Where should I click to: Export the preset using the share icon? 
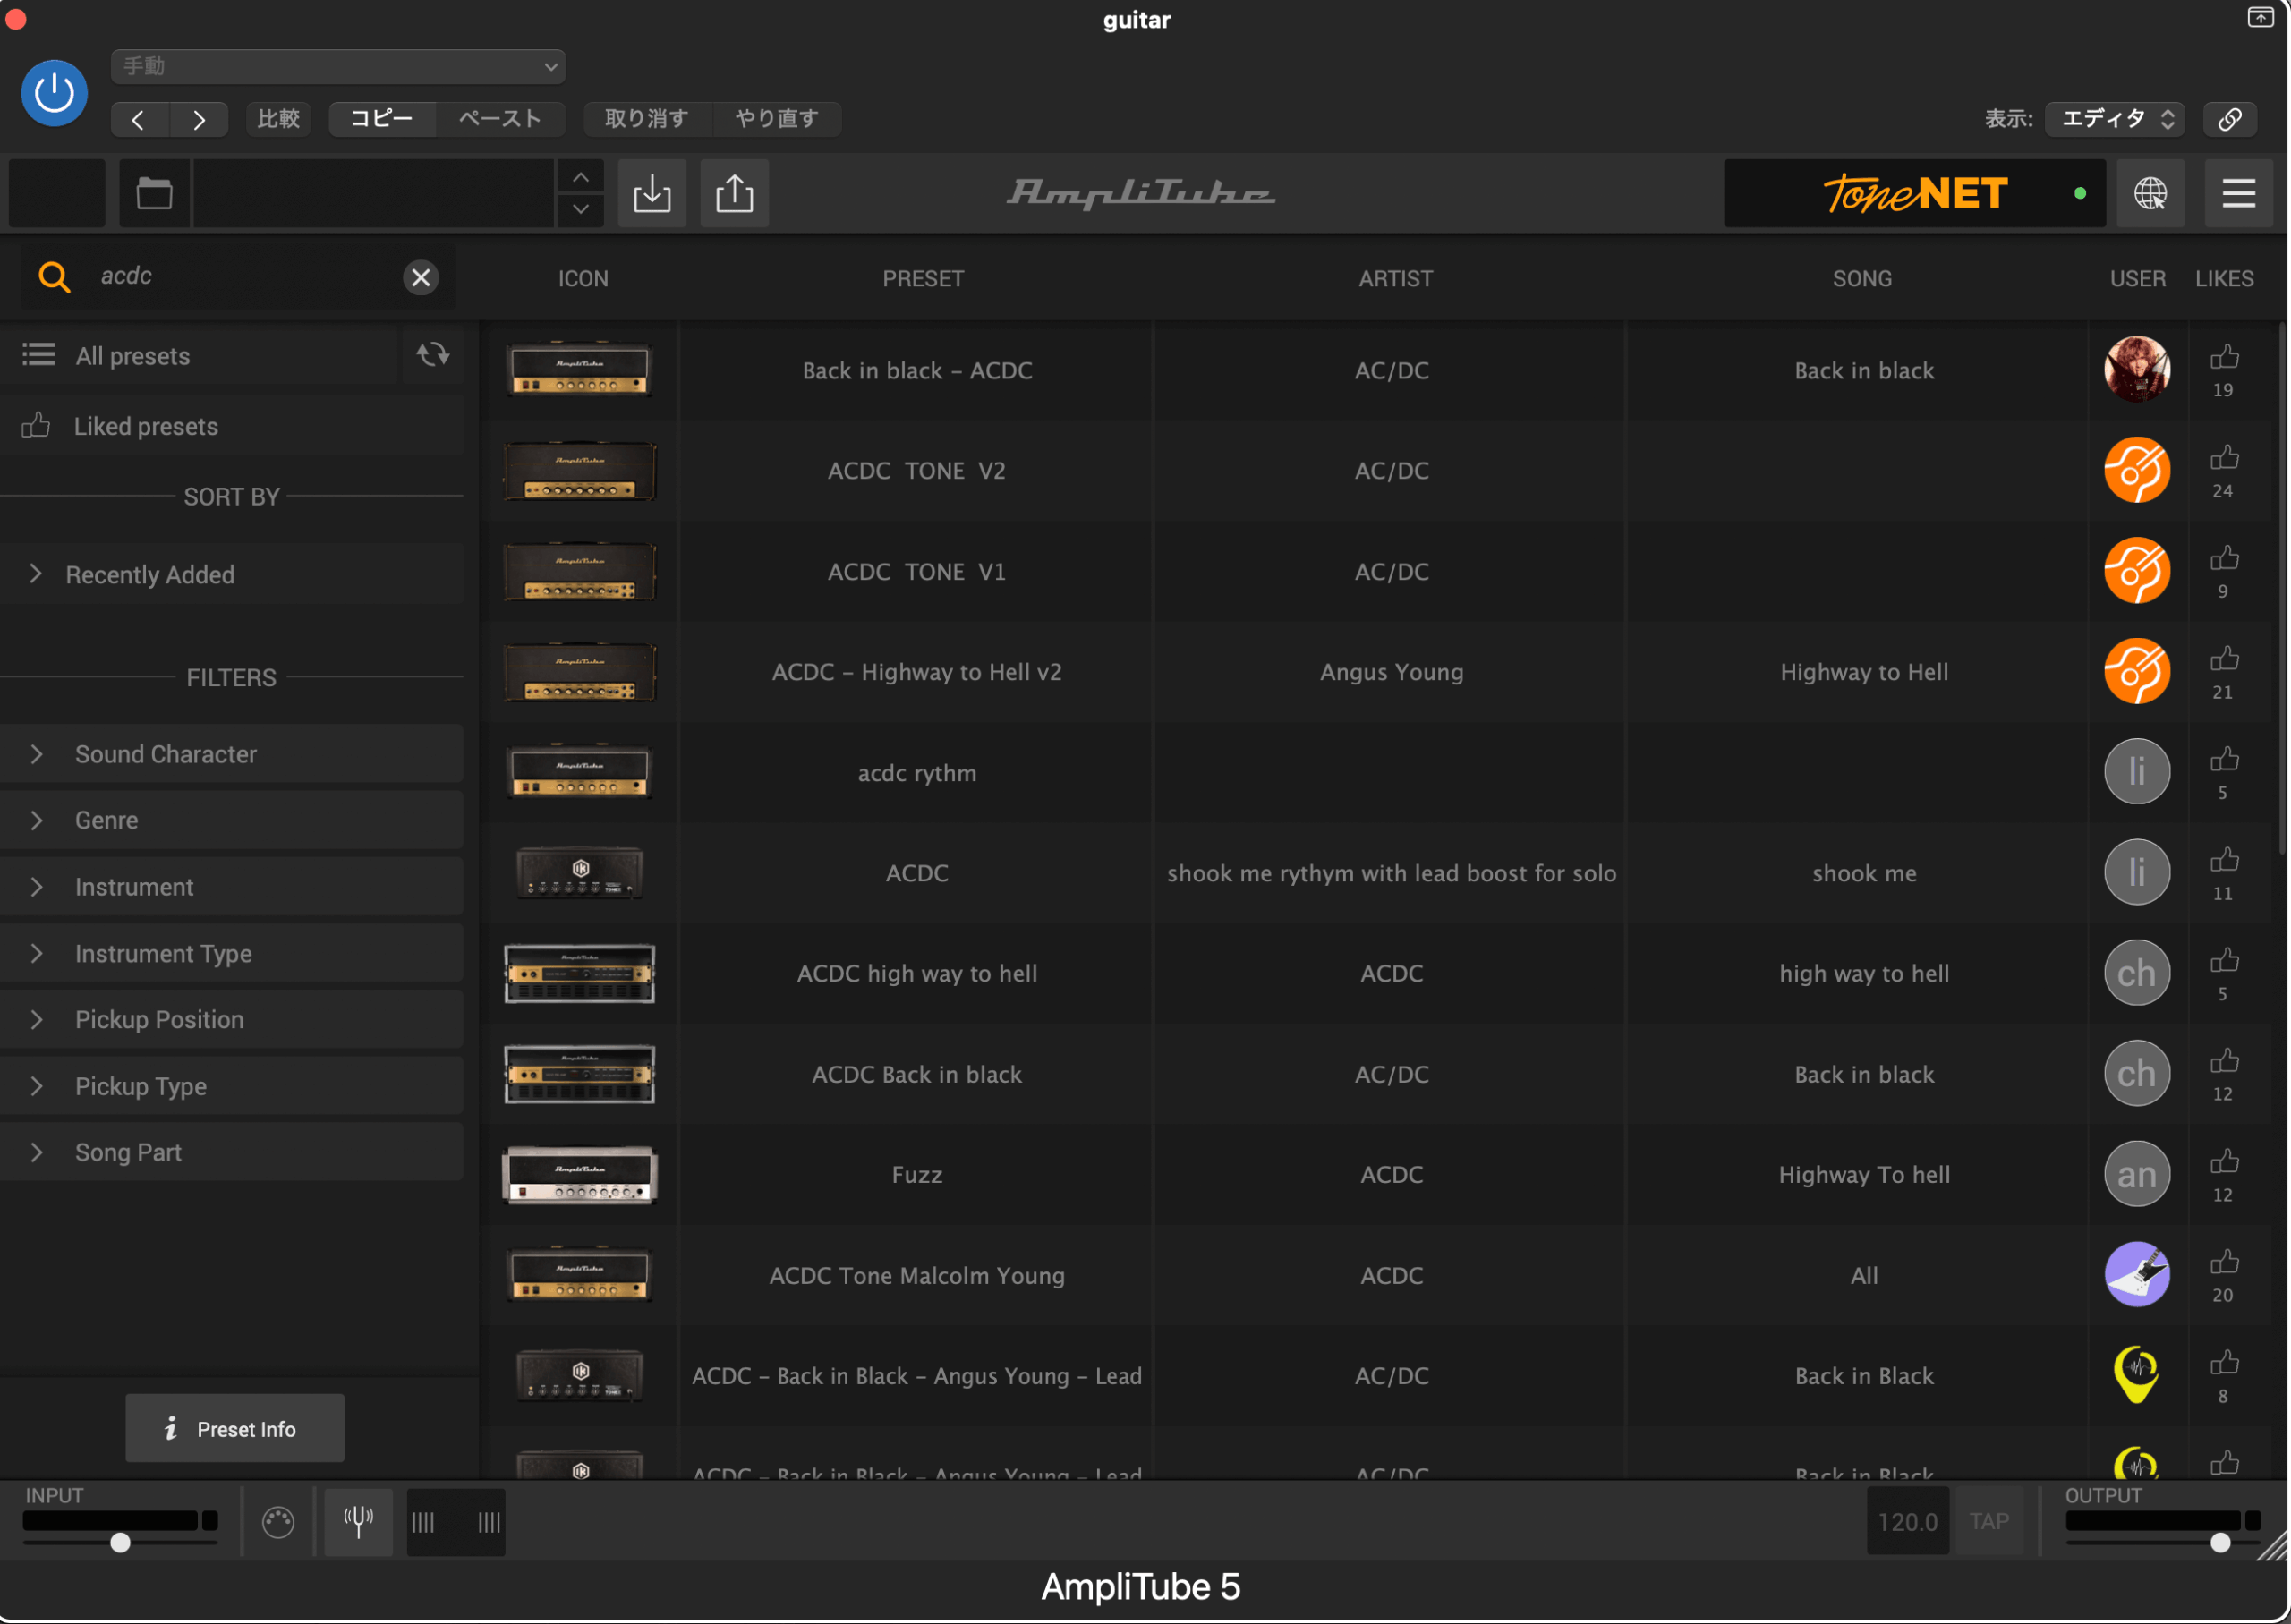click(734, 193)
